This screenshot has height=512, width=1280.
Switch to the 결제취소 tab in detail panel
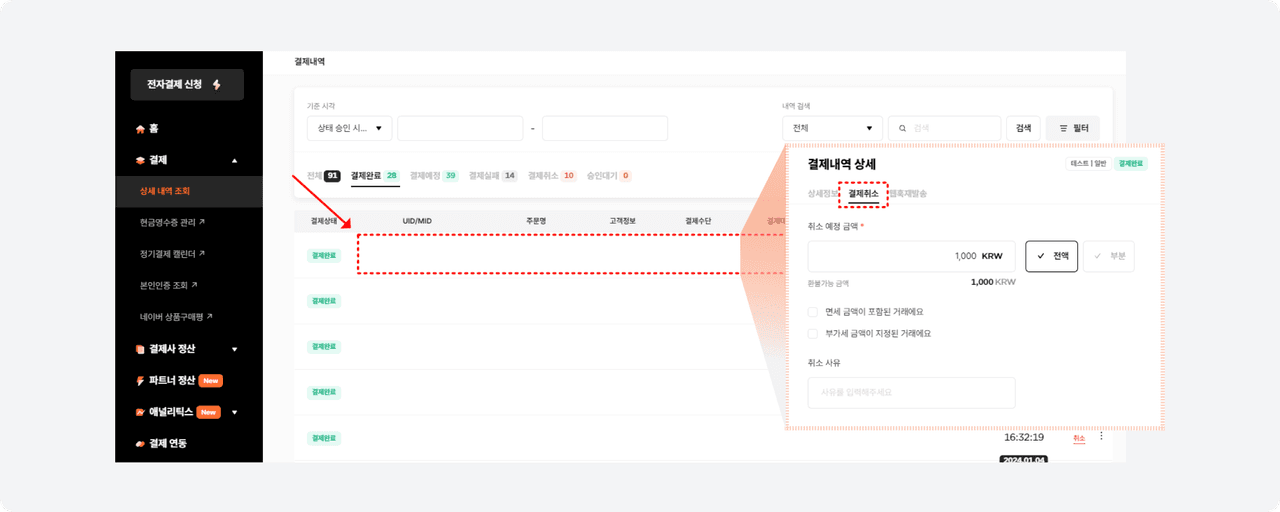(x=863, y=193)
